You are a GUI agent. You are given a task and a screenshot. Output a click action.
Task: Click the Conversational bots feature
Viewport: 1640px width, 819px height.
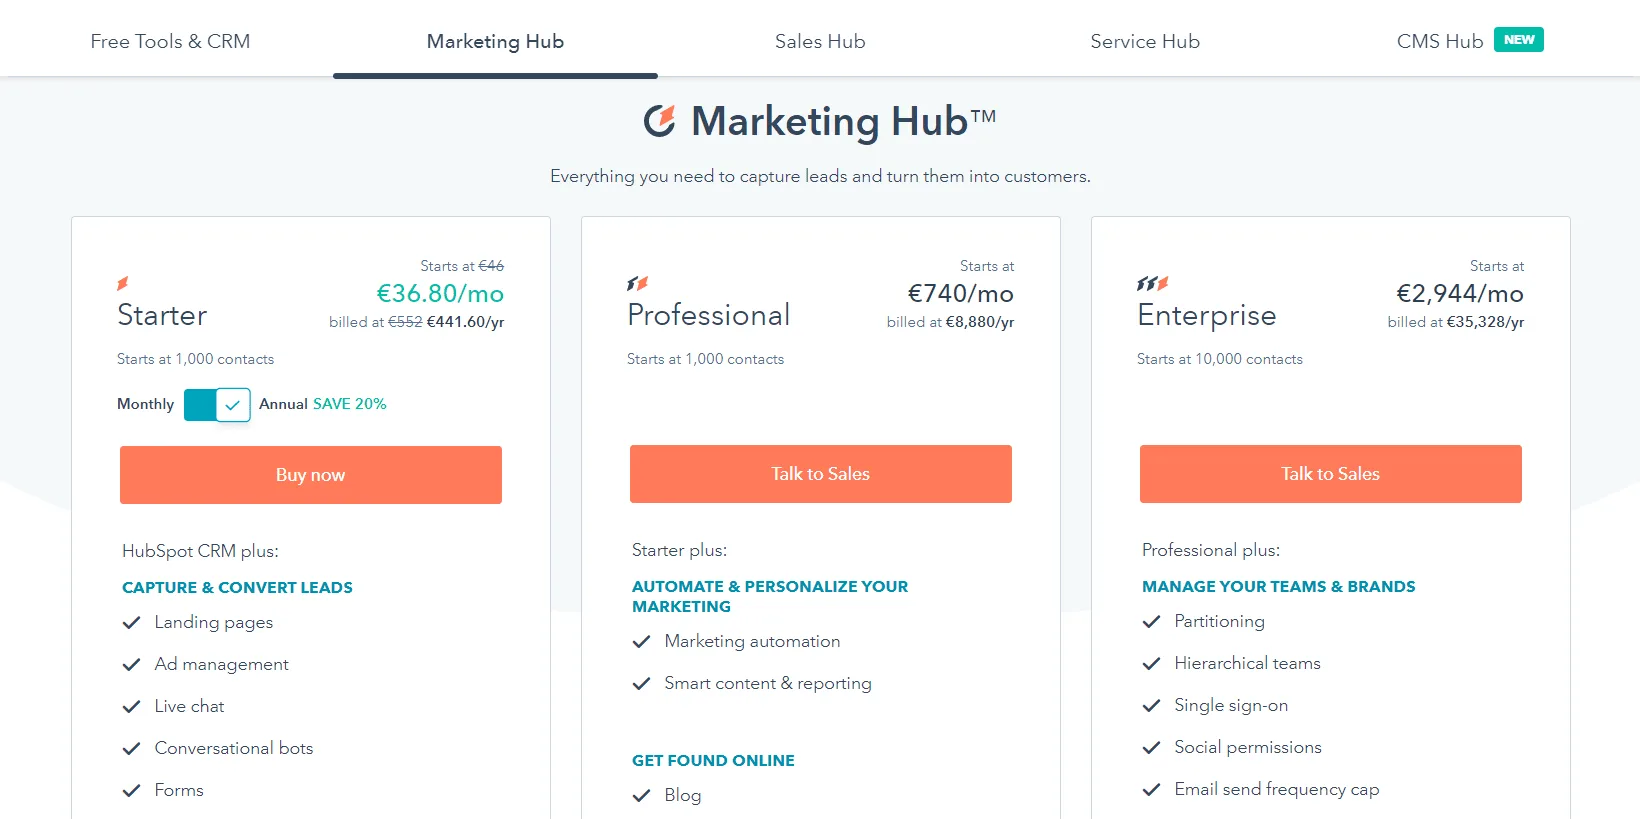point(234,748)
